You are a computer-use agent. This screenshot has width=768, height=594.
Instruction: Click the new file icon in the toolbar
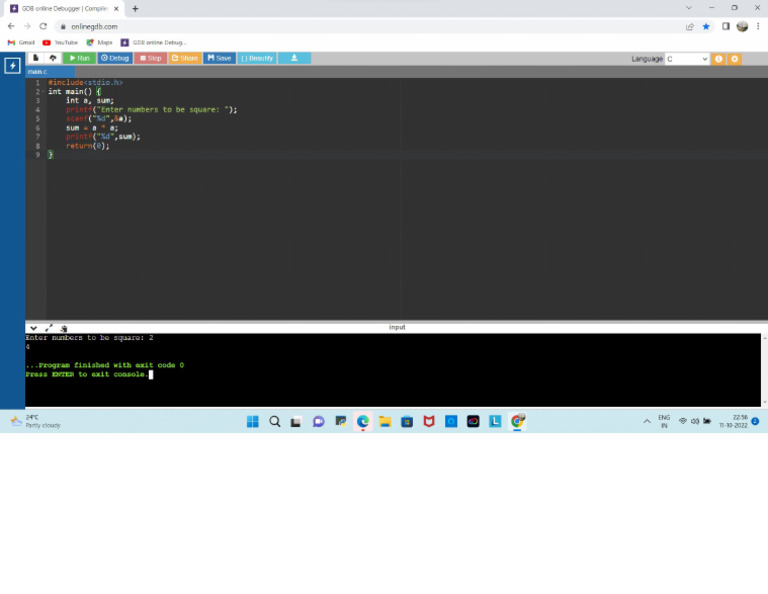coord(37,58)
